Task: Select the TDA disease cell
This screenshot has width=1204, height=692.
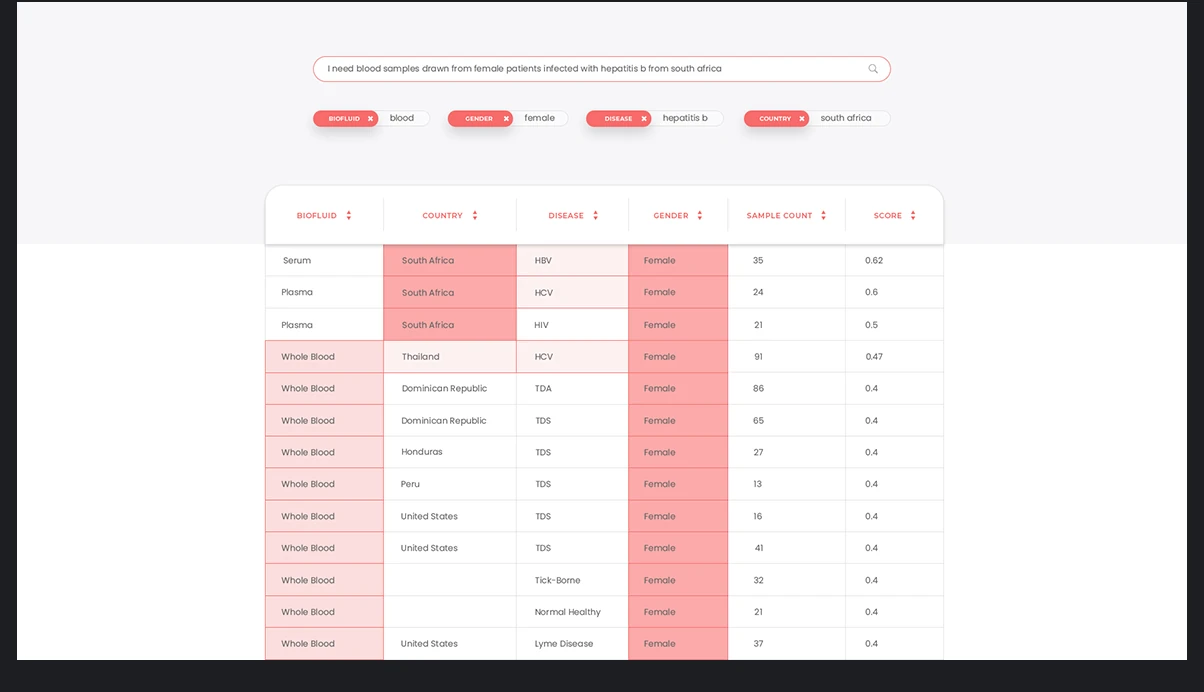Action: (572, 388)
